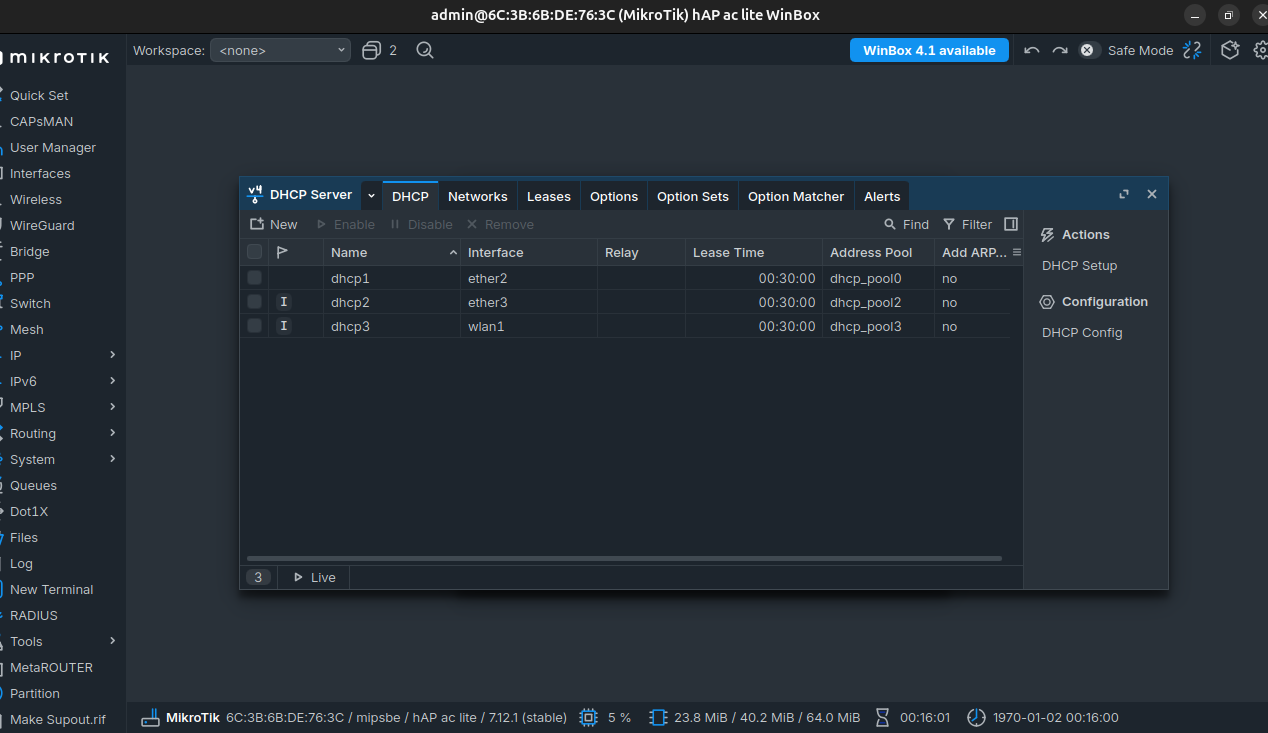Switch to the Option Matcher tab
The height and width of the screenshot is (733, 1268).
(x=796, y=196)
